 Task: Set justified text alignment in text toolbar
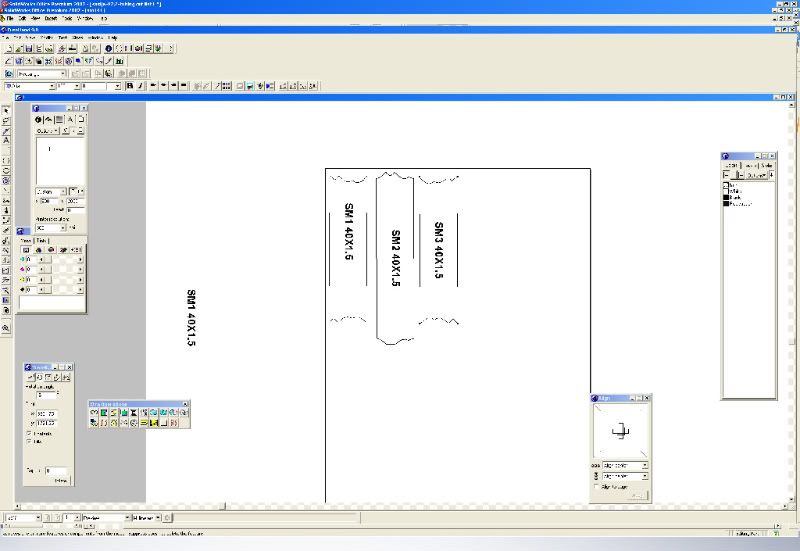click(184, 86)
